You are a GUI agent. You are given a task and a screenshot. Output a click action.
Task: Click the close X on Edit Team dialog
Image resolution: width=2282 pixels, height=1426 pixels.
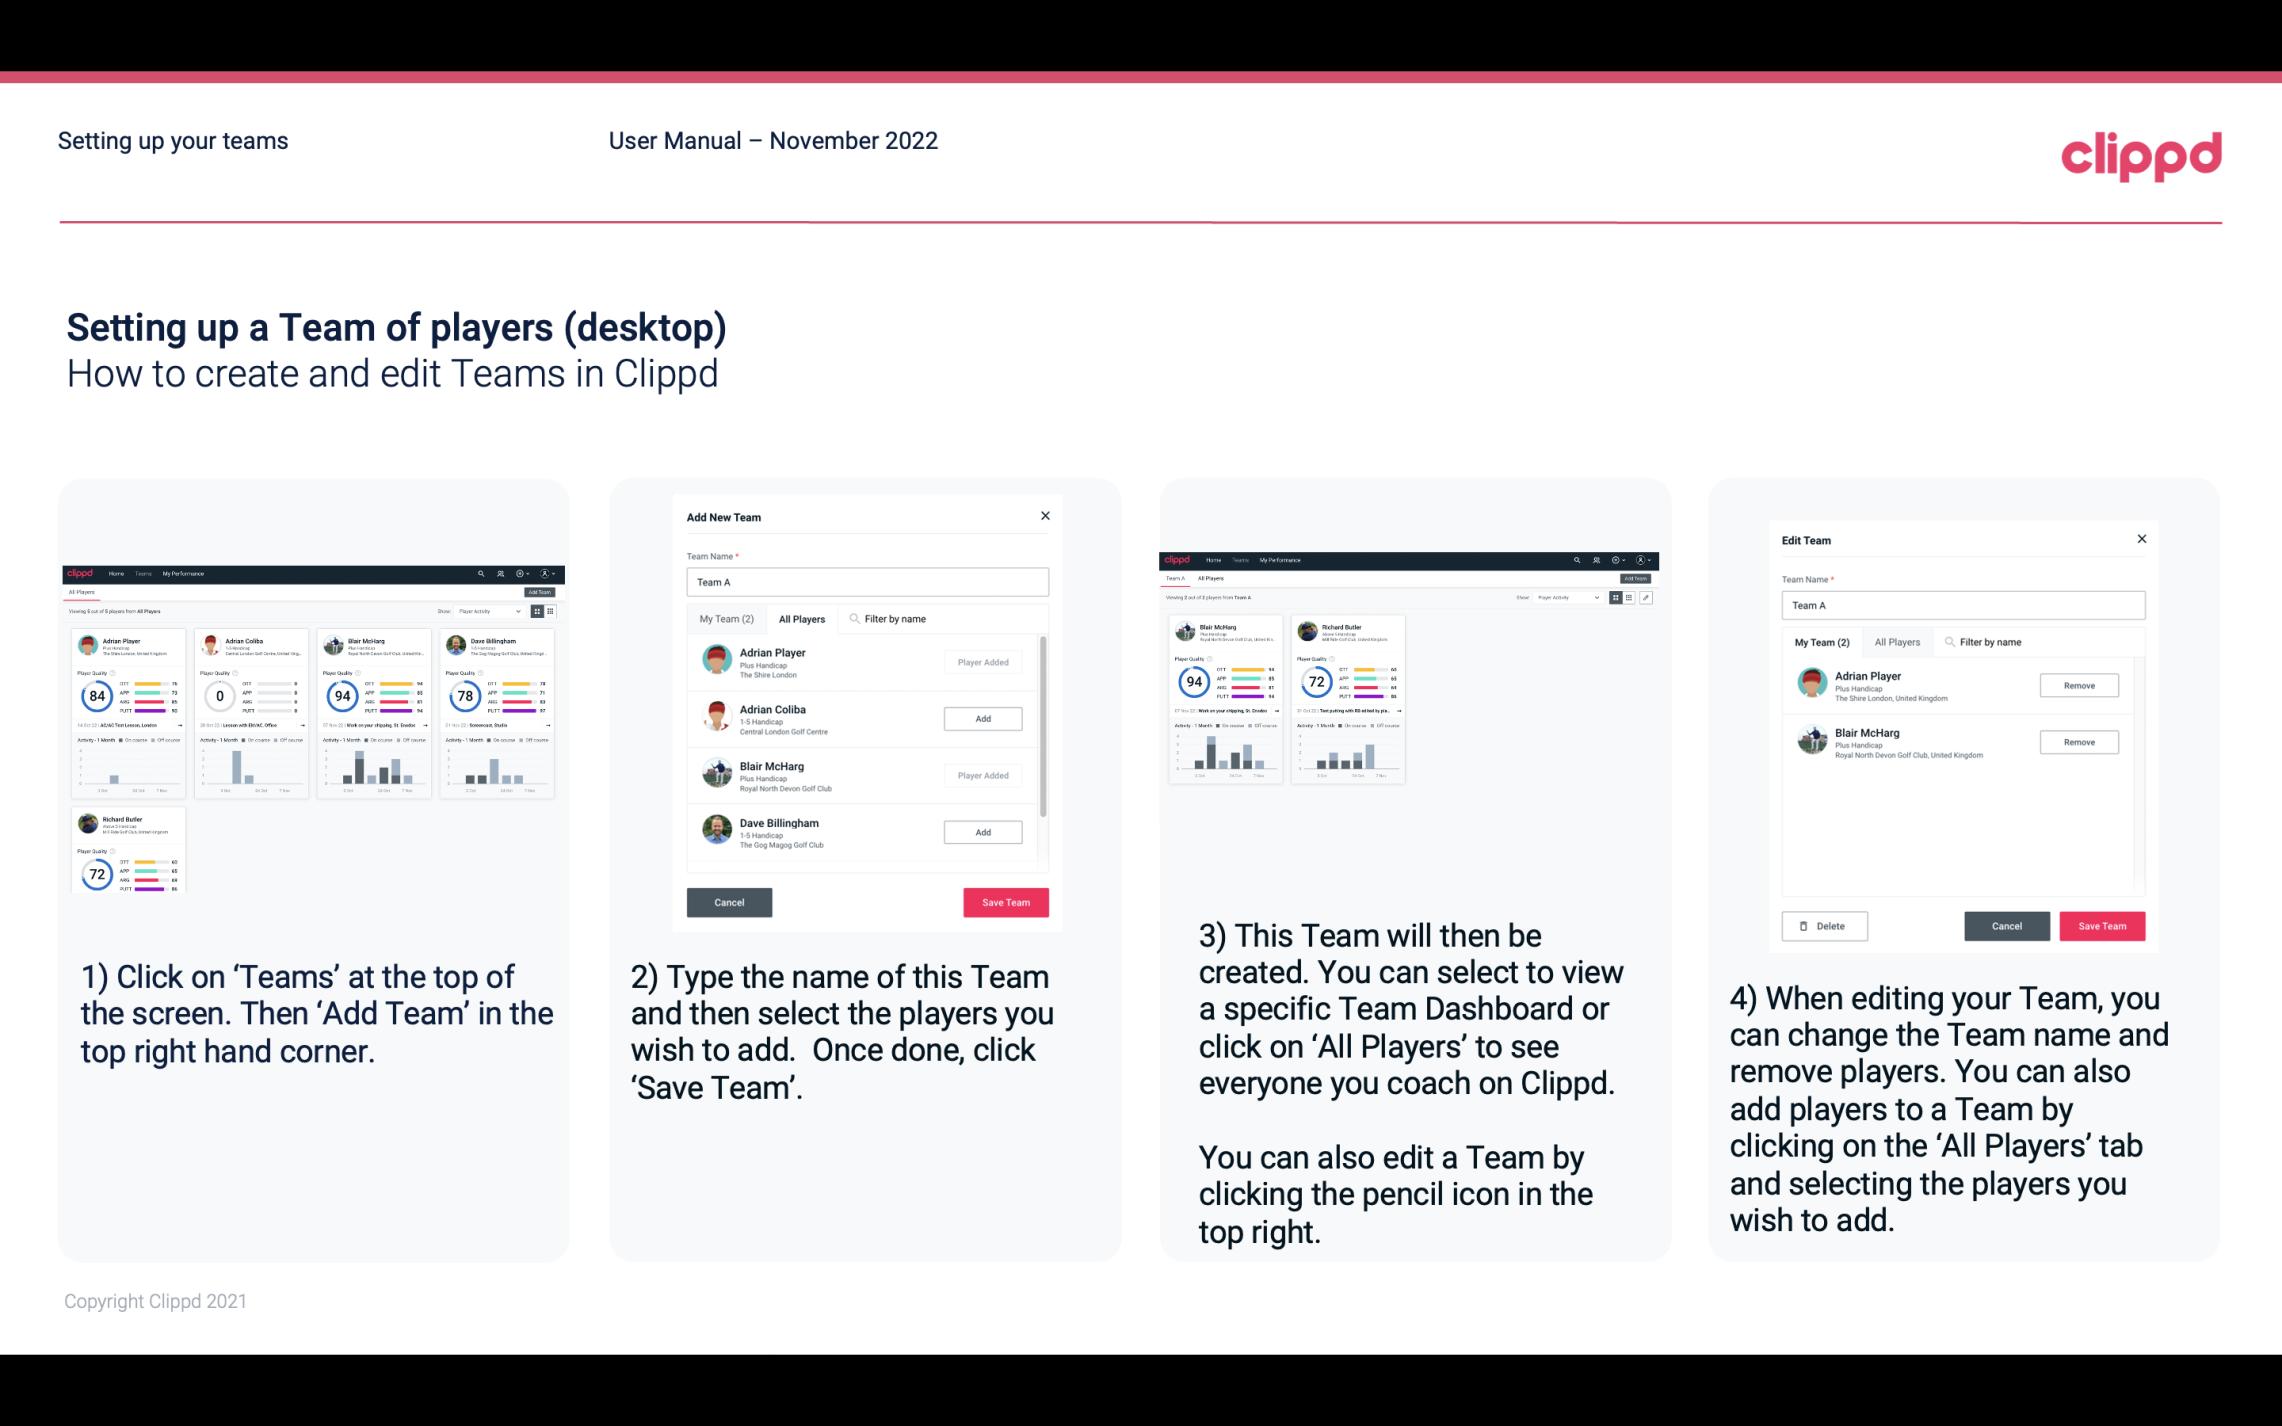(x=2141, y=540)
